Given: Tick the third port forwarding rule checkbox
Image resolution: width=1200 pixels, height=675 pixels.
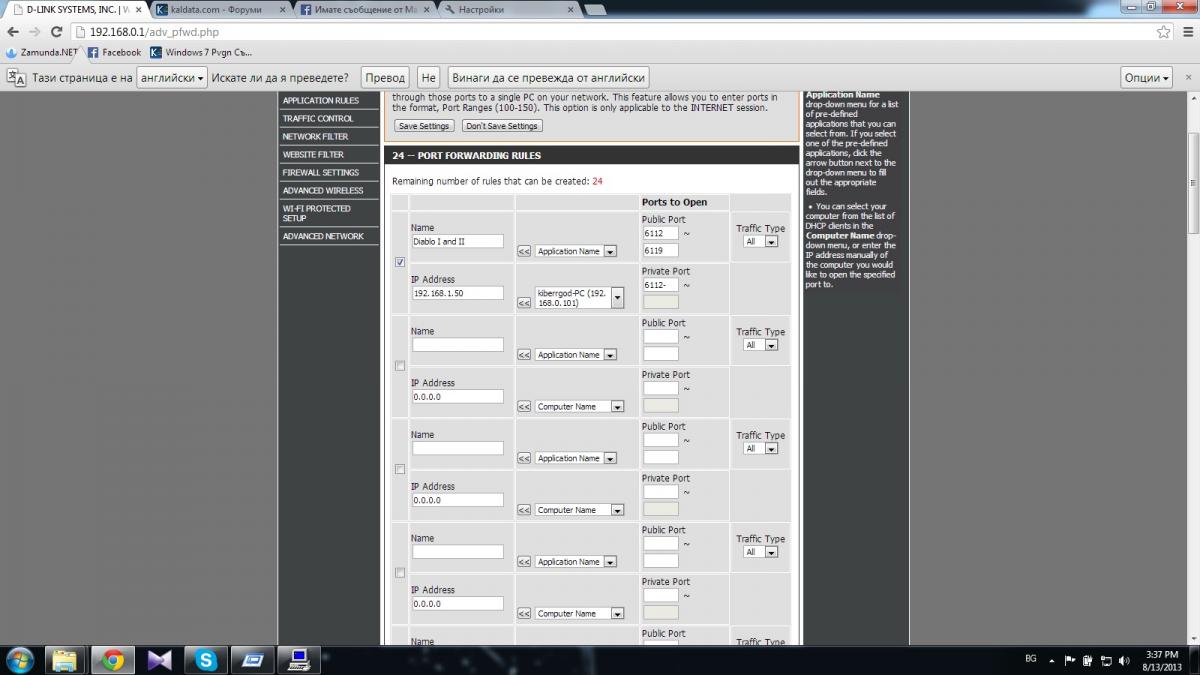Looking at the screenshot, I should [x=400, y=469].
